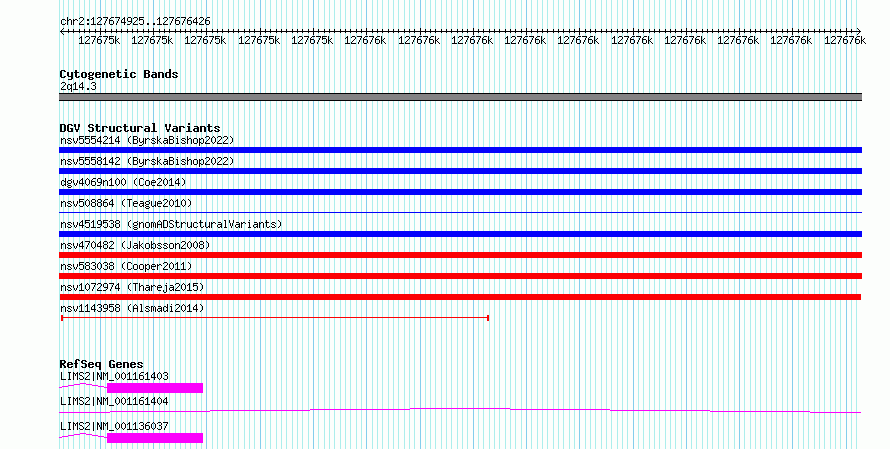Select the thin red span under nsv1143958
Viewport: 890px width, 449px height.
(x=275, y=318)
